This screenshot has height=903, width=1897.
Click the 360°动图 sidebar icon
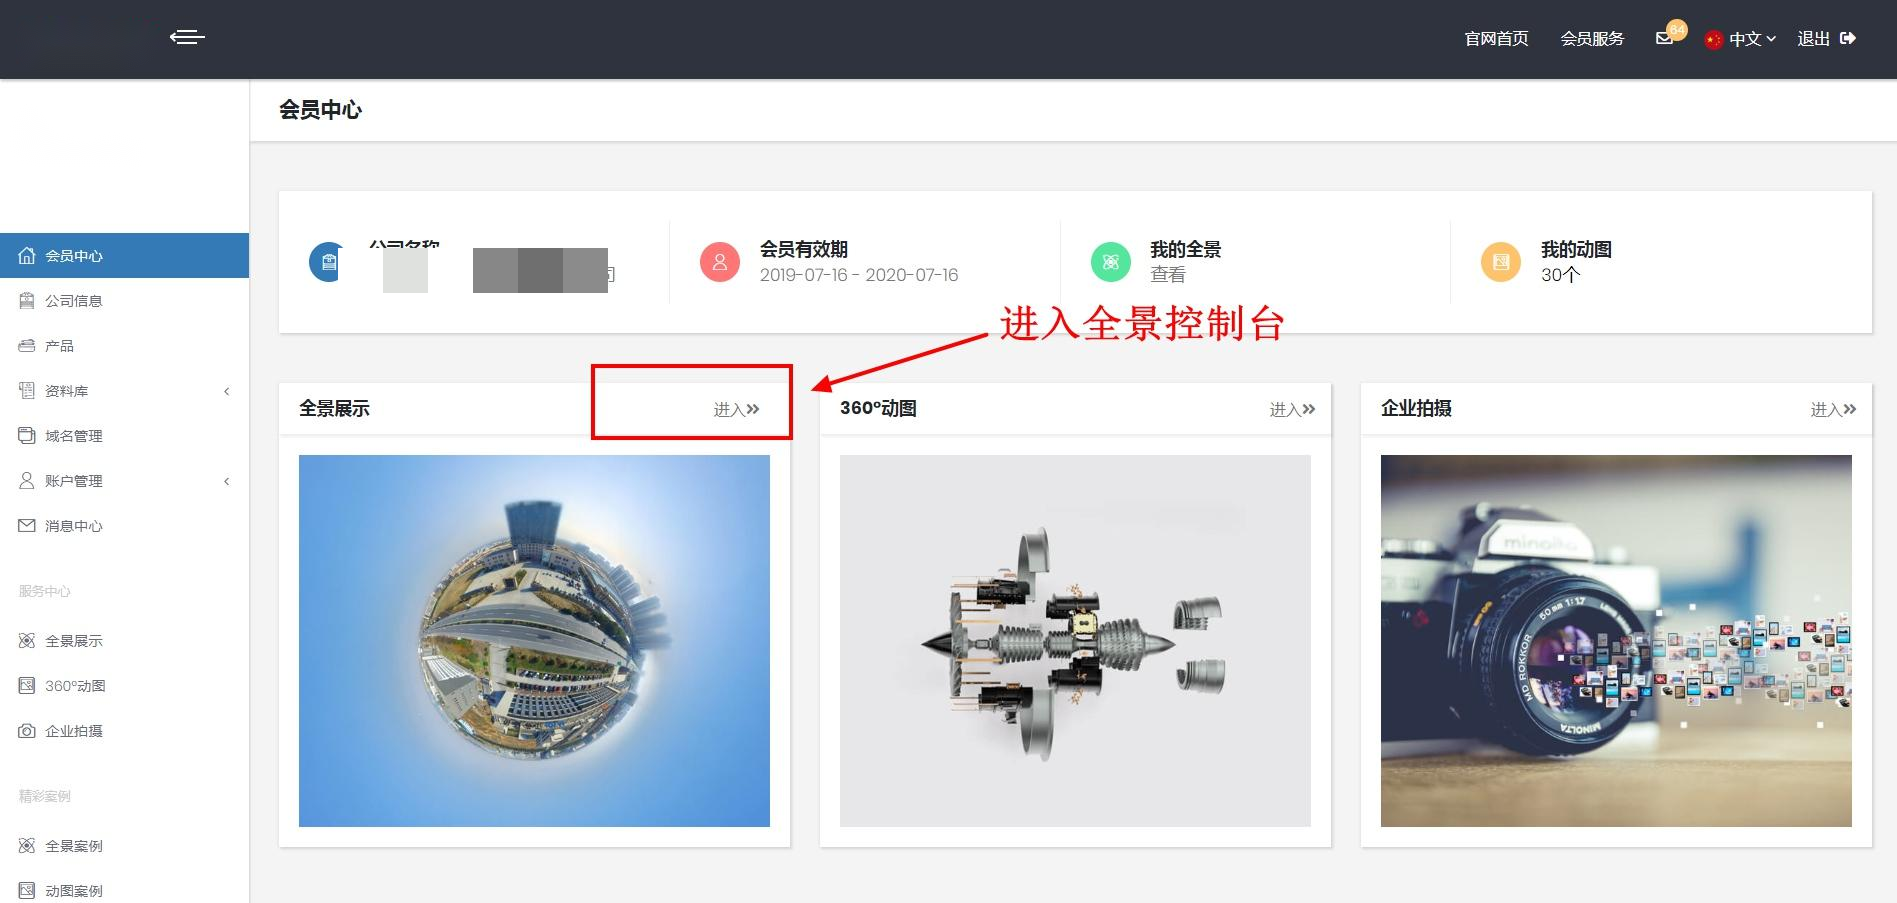coord(27,685)
